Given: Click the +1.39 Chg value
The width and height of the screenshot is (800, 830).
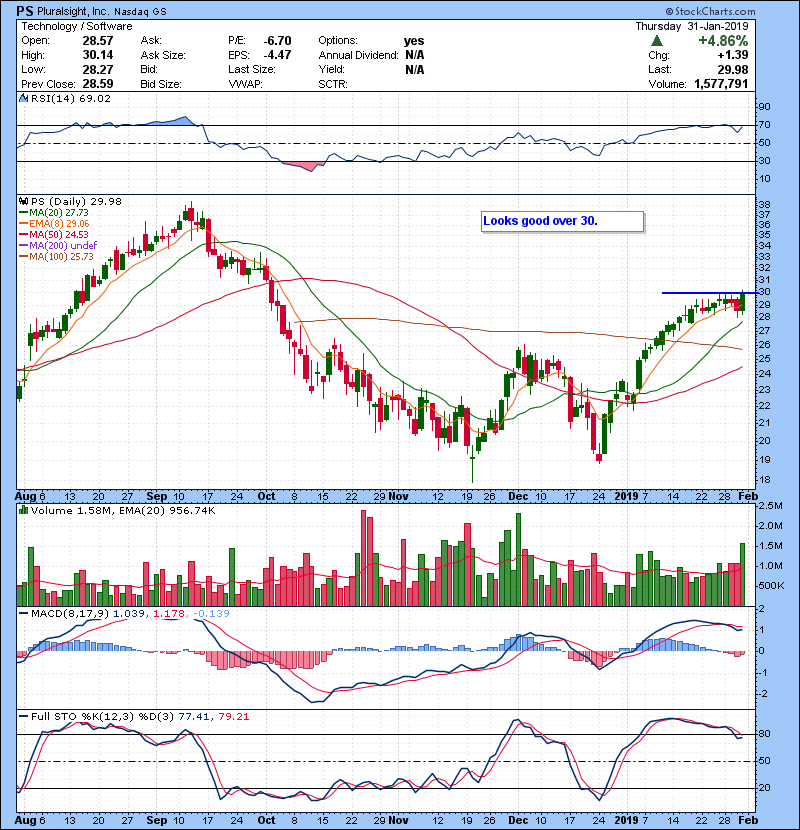Looking at the screenshot, I should [733, 55].
